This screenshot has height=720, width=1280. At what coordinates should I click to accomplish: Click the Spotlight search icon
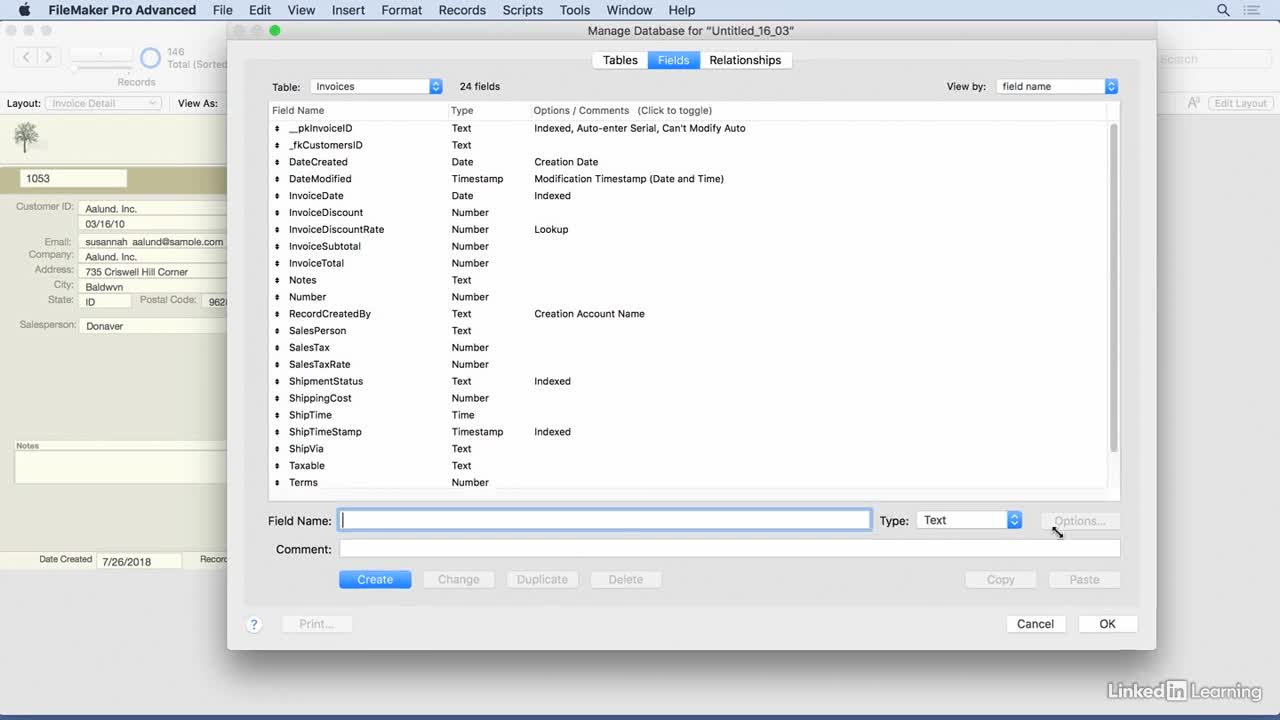pos(1223,10)
